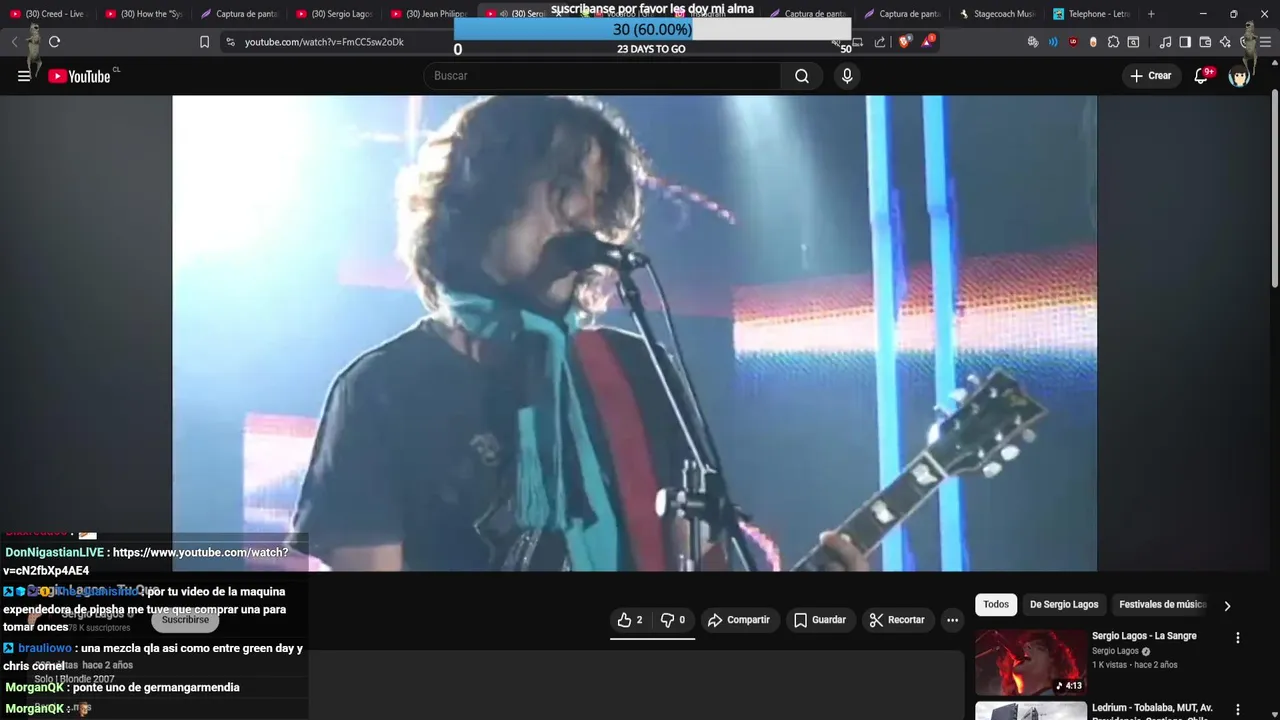Open the Brave Wallet toolbar icon
This screenshot has height=720, width=1280.
(x=1205, y=42)
